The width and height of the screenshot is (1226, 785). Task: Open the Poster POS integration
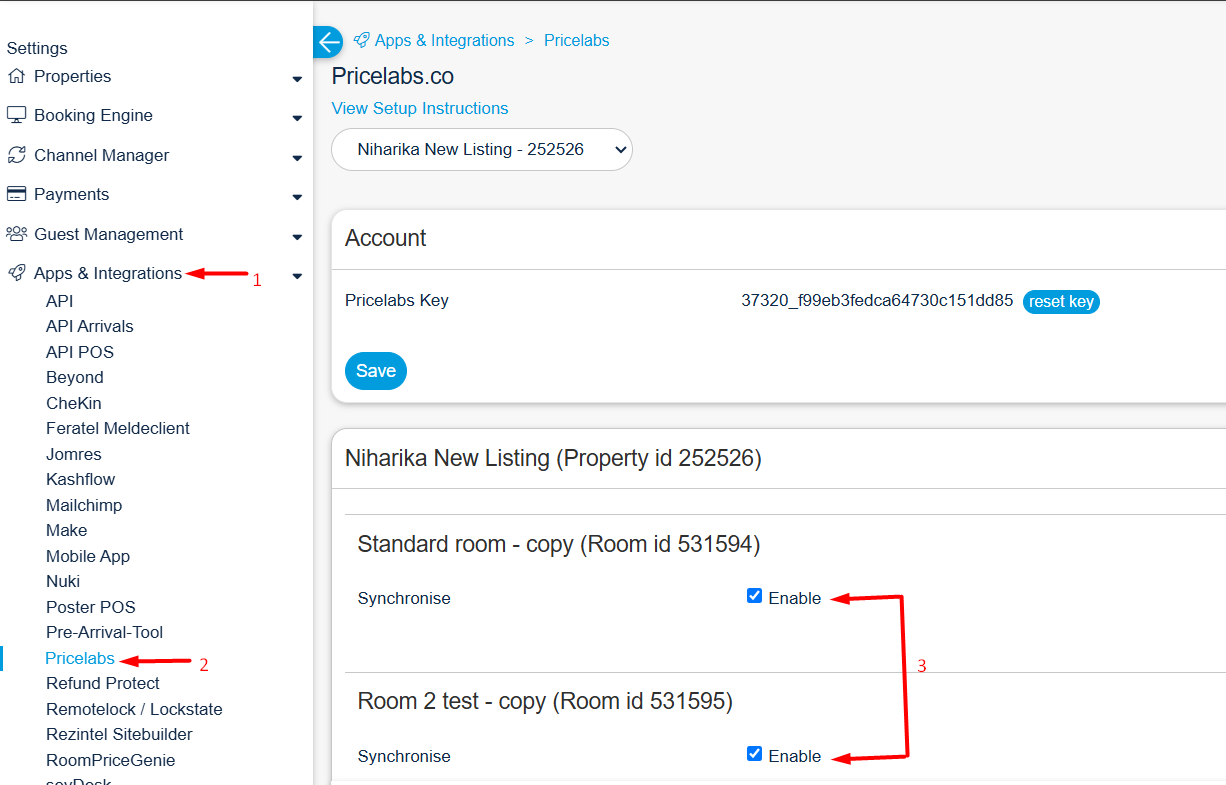tap(90, 607)
